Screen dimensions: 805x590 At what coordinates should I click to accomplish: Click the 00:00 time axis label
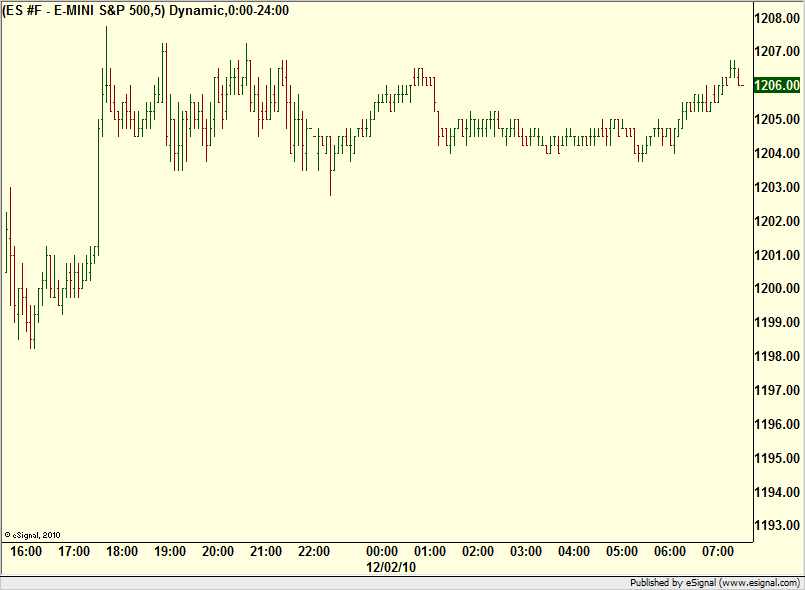382,551
